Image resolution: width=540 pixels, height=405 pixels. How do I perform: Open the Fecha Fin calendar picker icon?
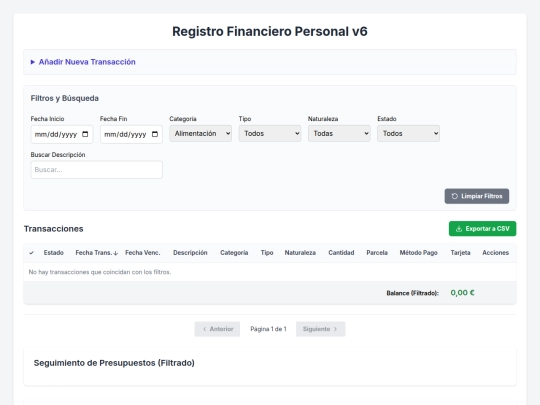pyautogui.click(x=155, y=134)
